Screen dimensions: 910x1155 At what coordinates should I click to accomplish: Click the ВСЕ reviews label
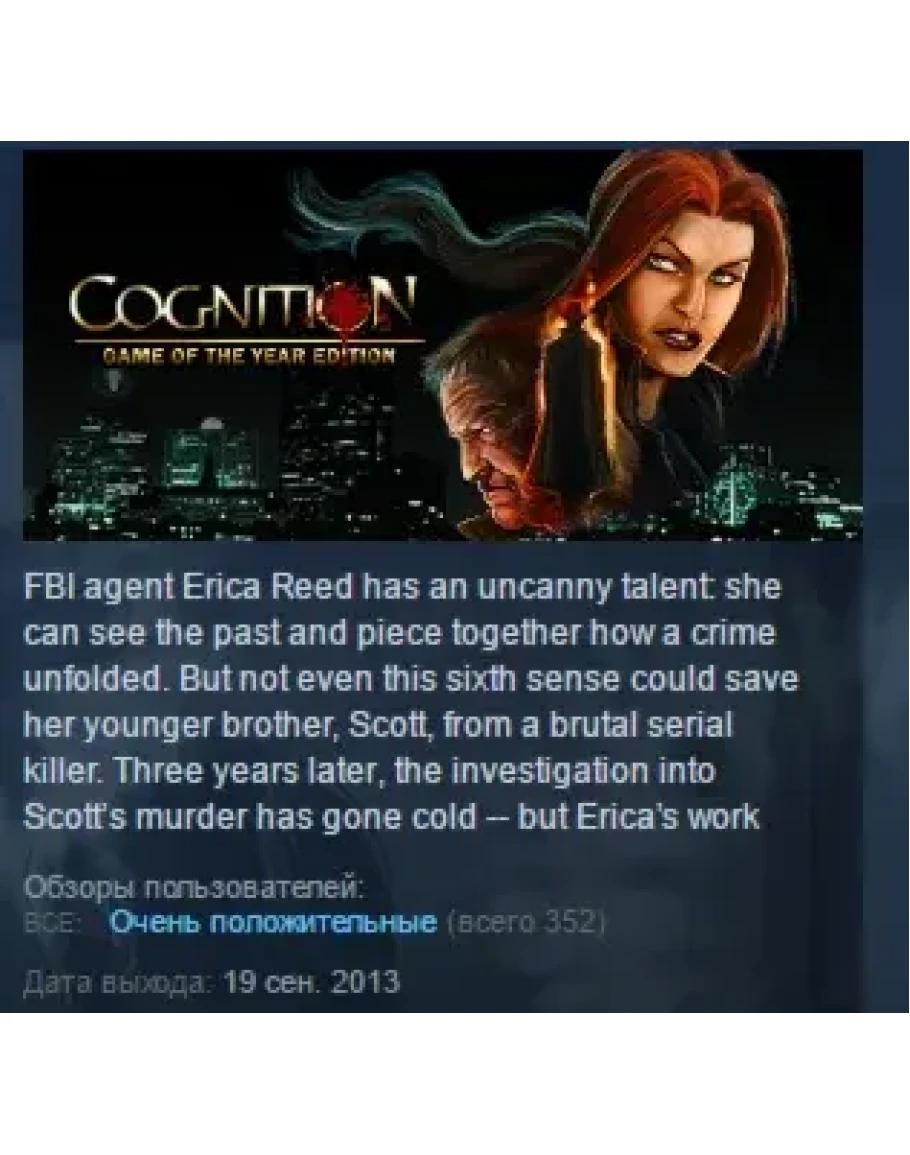(52, 923)
